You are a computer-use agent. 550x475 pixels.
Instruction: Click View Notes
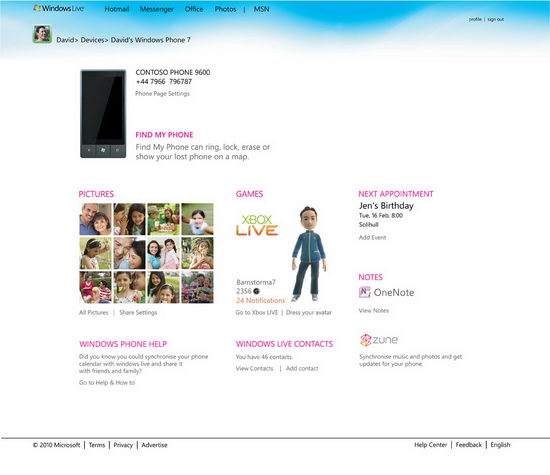(x=374, y=310)
